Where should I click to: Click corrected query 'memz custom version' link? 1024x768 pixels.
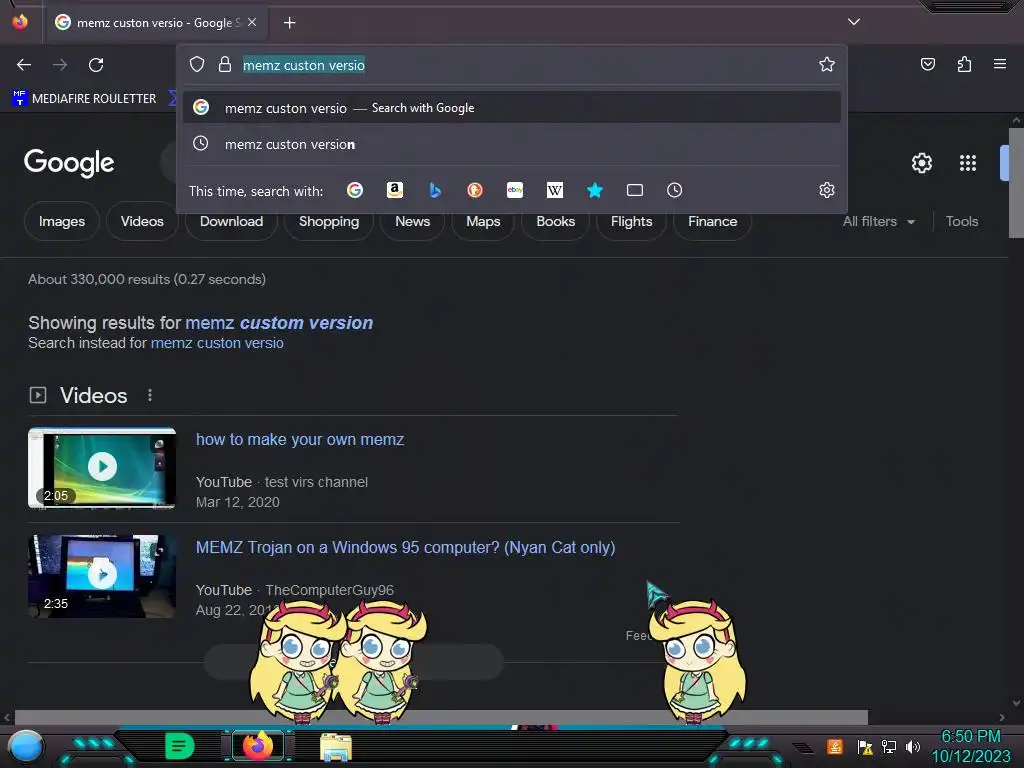tap(279, 323)
